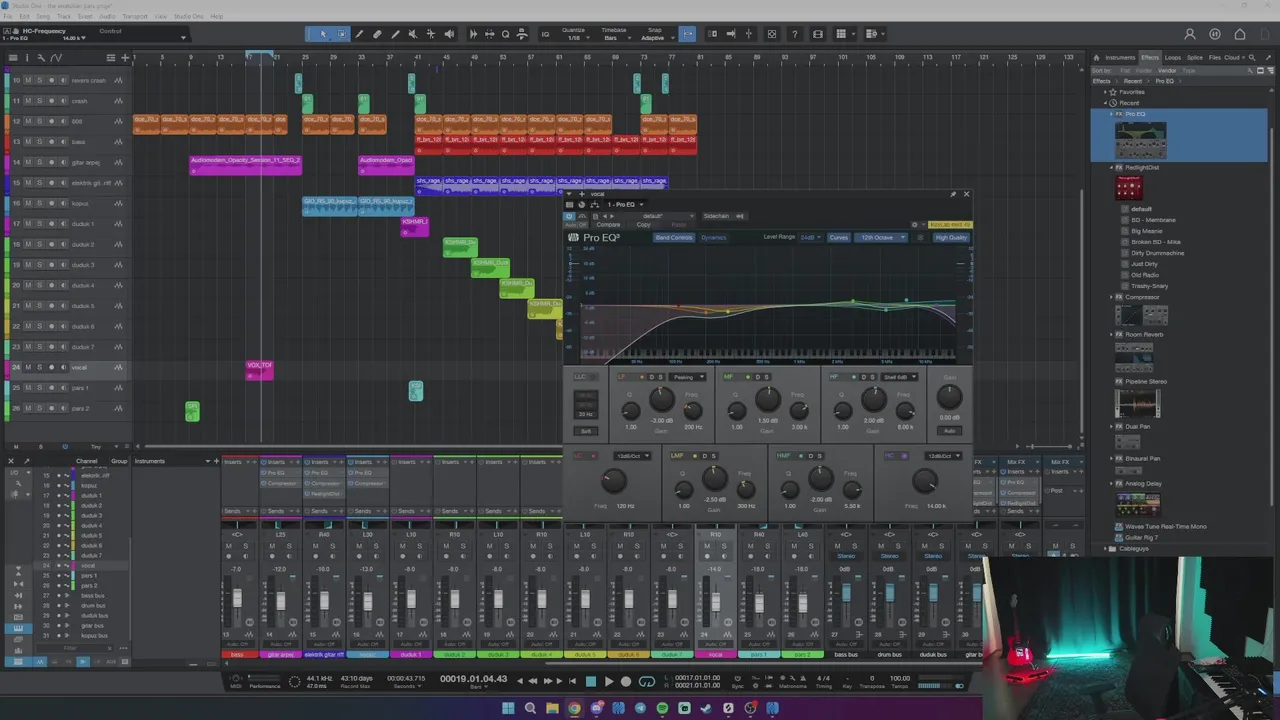The image size is (1280, 720).
Task: Switch to the Dynamics view in Pro EQ
Action: 714,238
